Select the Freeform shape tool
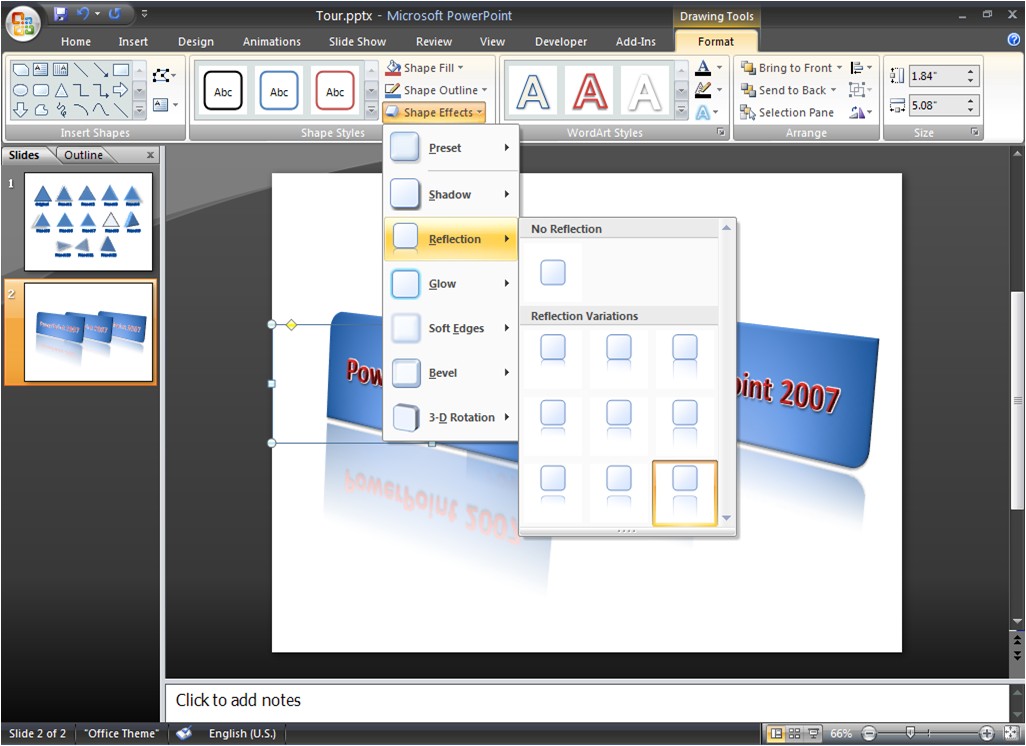1026x746 pixels. pyautogui.click(x=41, y=110)
